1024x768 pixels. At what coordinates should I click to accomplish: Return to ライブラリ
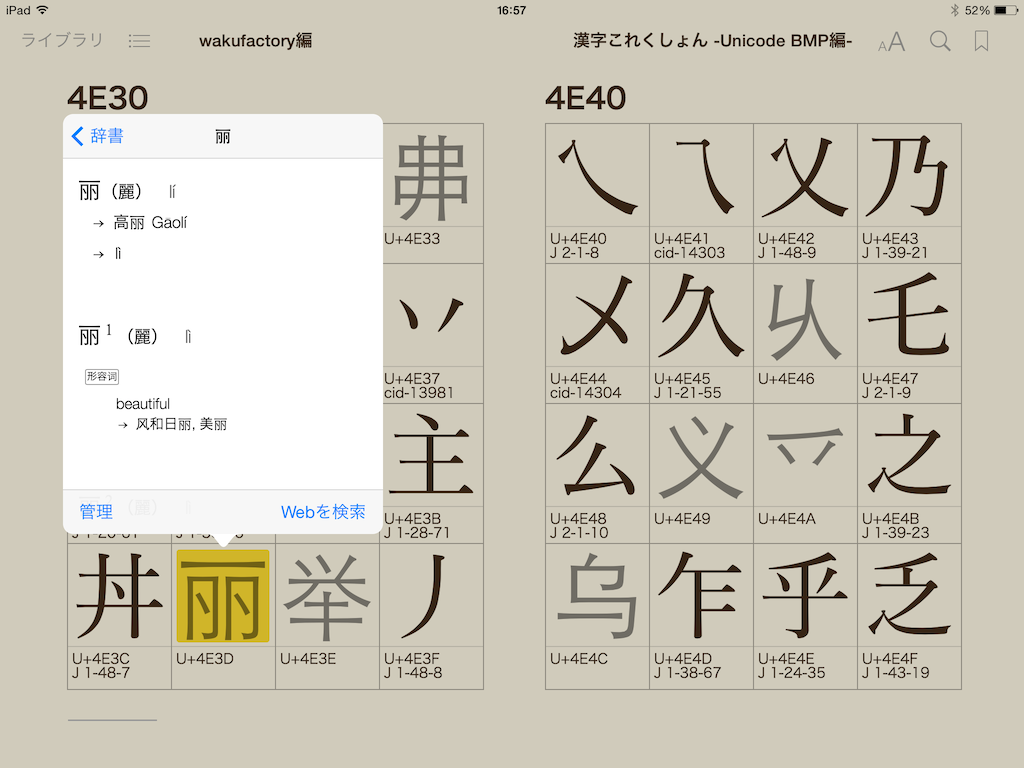pos(62,41)
